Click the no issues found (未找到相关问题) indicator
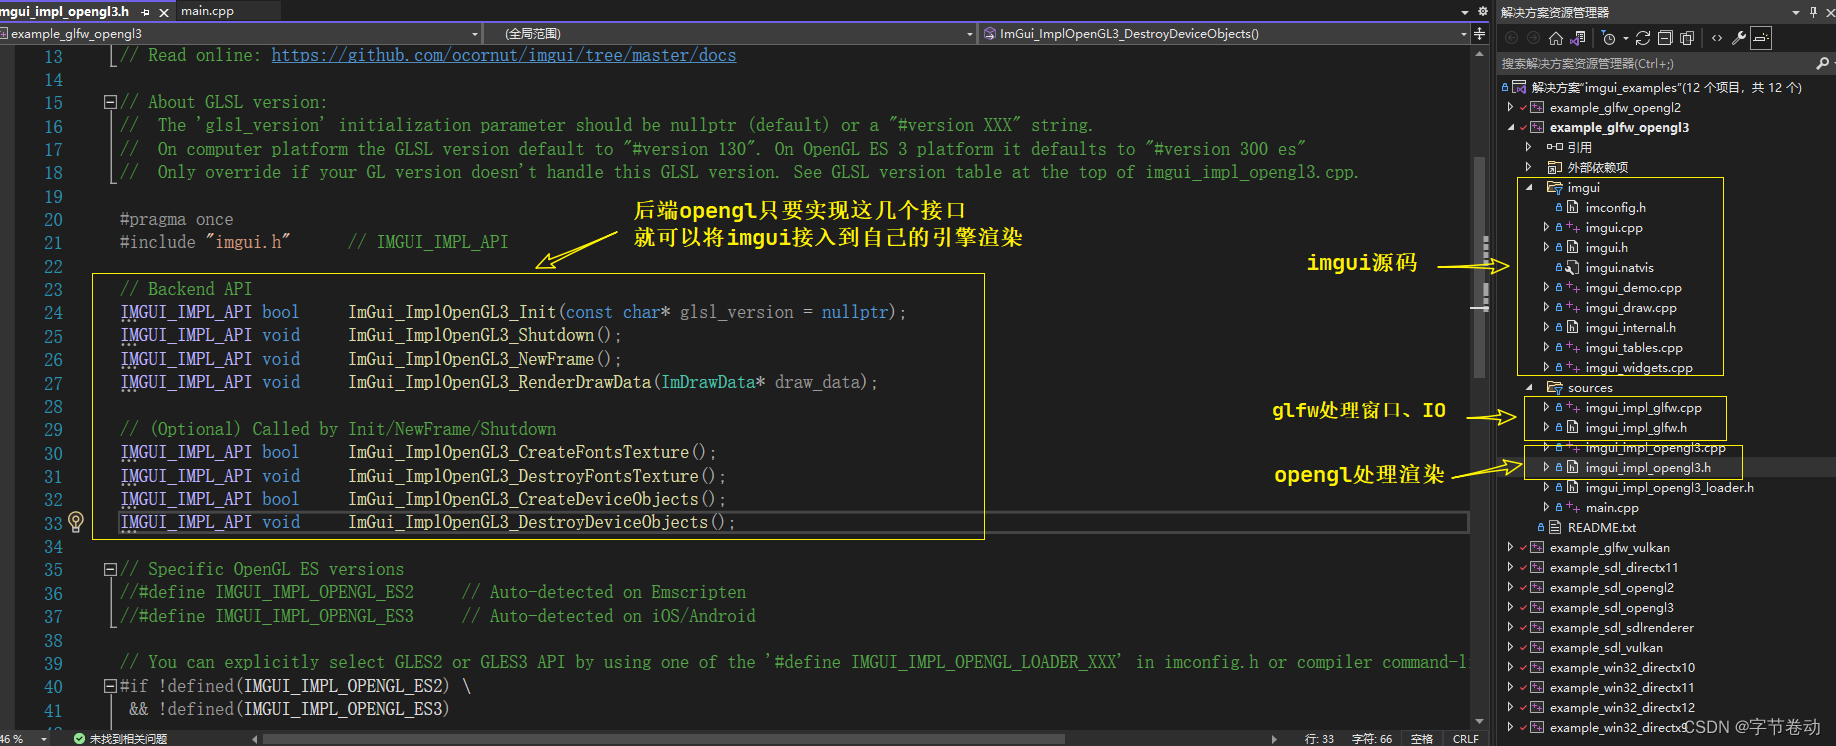The width and height of the screenshot is (1836, 746). [120, 739]
